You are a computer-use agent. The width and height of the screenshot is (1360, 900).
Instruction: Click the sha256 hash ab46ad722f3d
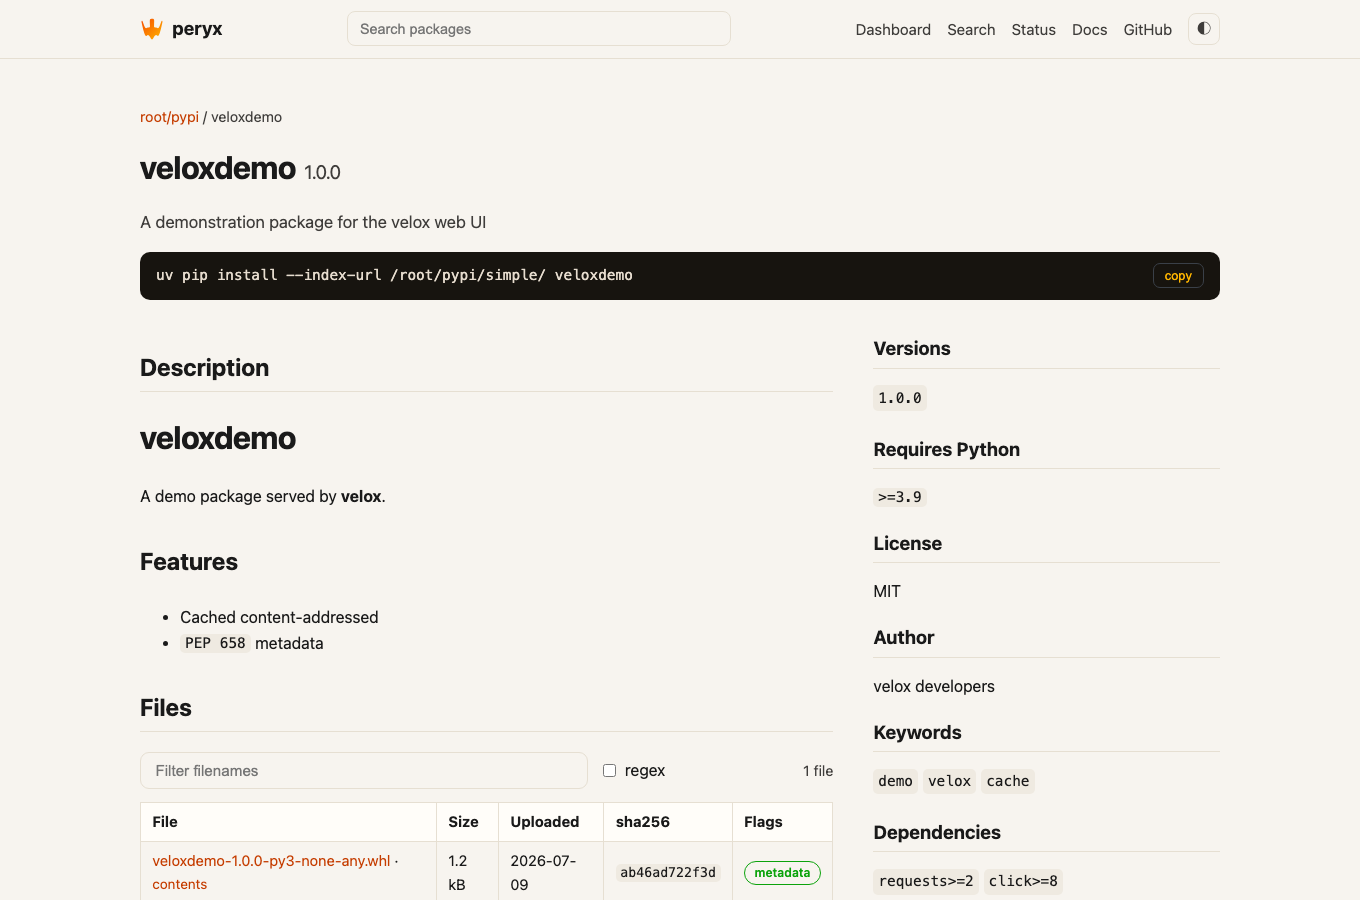668,873
